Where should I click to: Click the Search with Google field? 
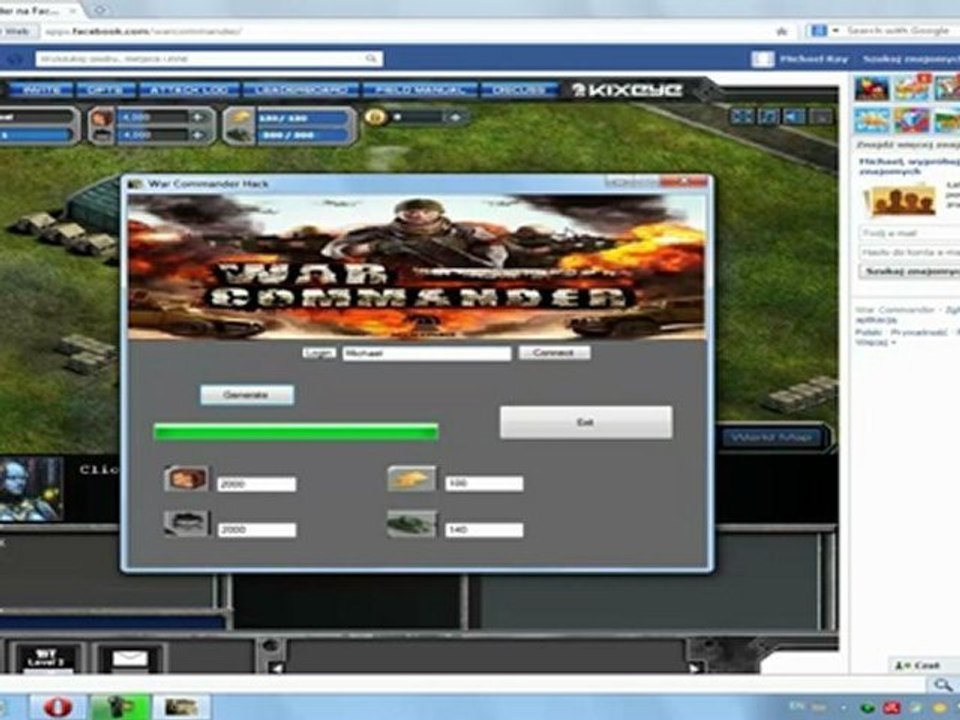point(900,31)
